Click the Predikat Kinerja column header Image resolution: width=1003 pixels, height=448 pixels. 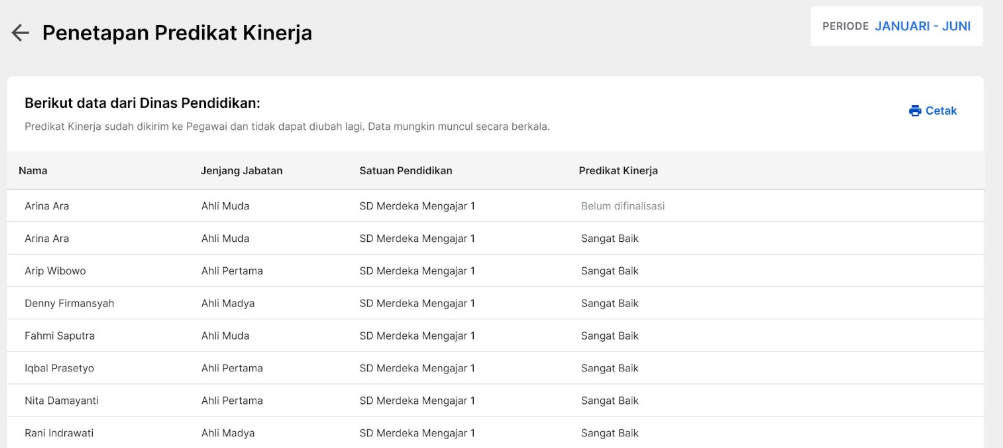pos(618,170)
